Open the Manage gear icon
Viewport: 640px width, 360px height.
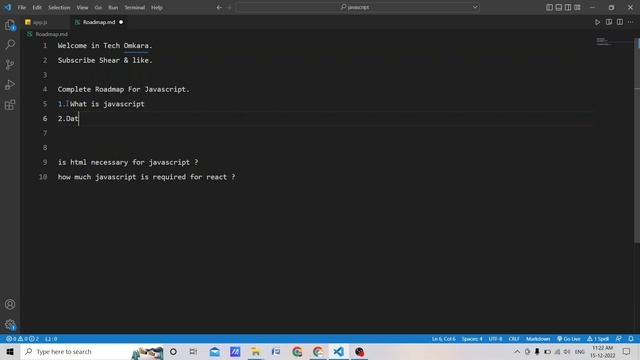click(x=10, y=324)
